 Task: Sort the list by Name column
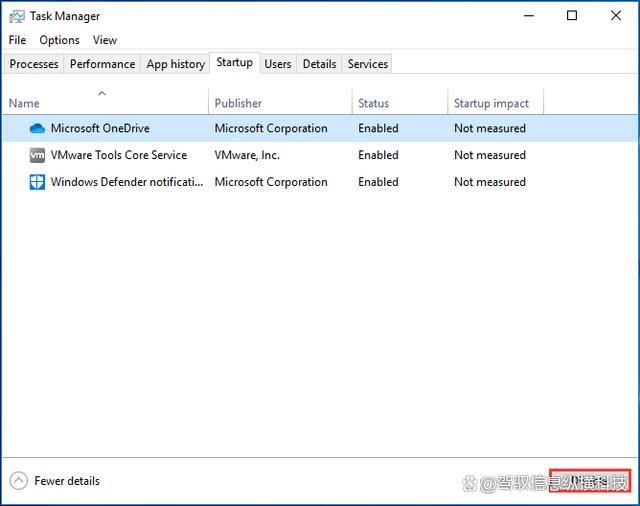pos(24,103)
